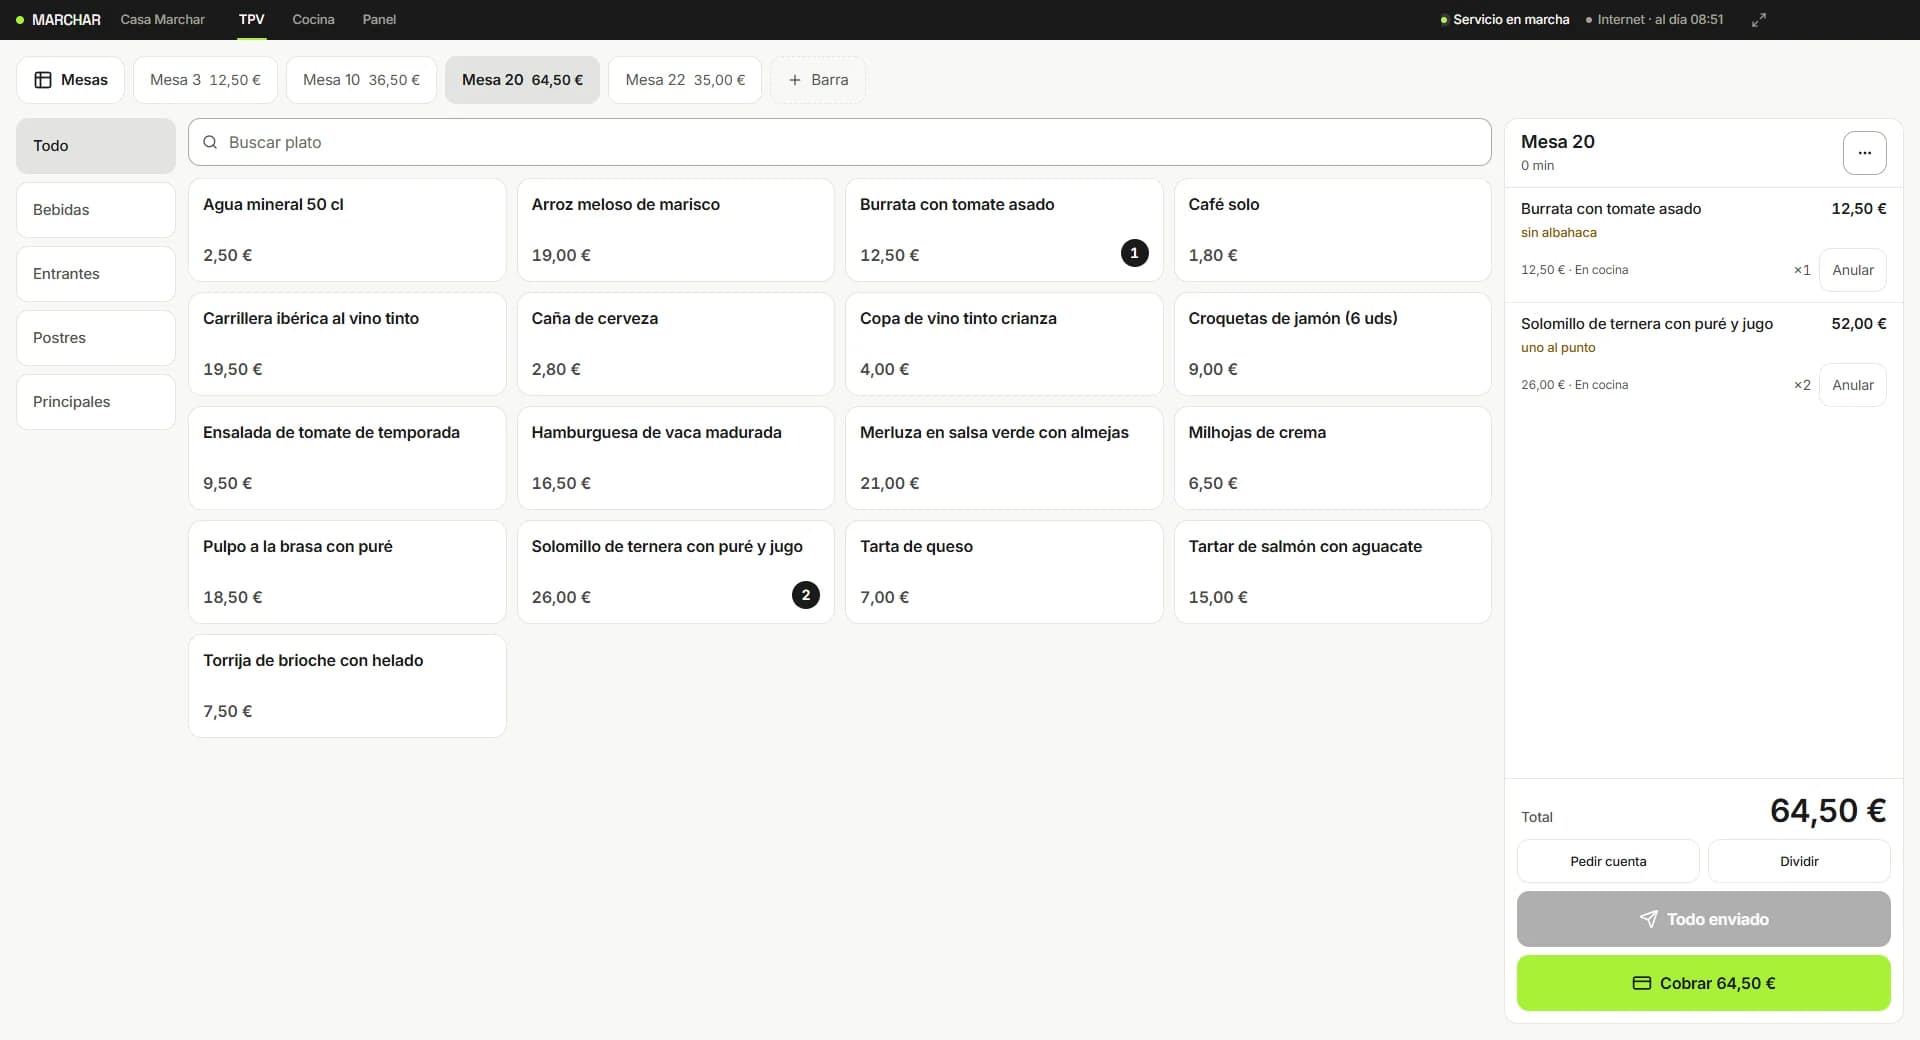
Task: Click the plus icon beside Barra
Action: point(795,80)
